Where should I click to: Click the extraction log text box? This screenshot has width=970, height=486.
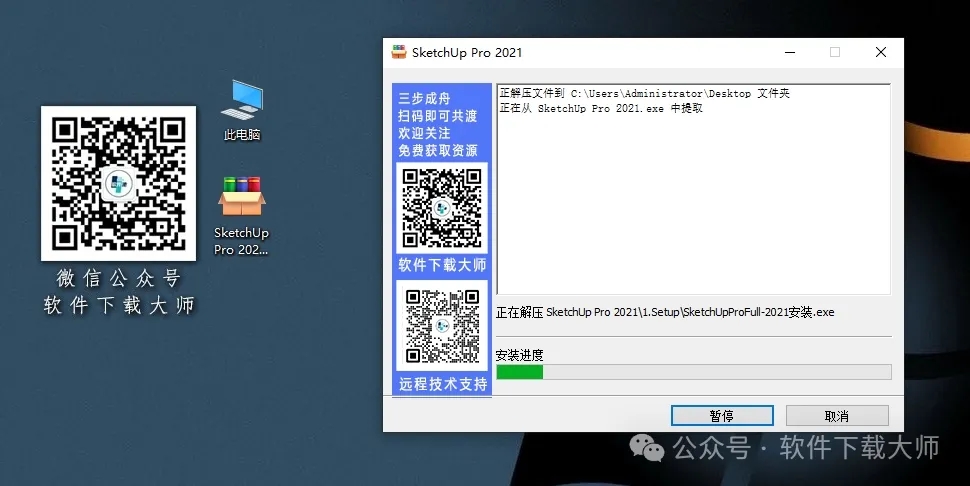[x=693, y=189]
